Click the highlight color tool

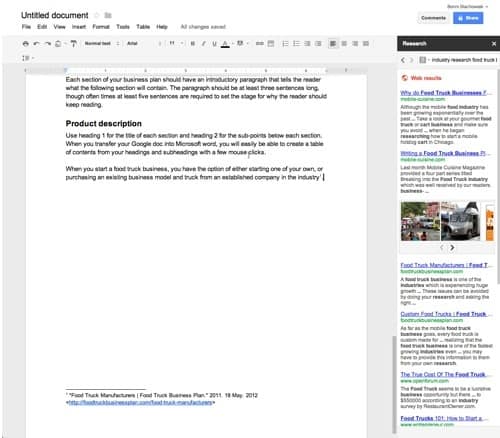tap(240, 44)
